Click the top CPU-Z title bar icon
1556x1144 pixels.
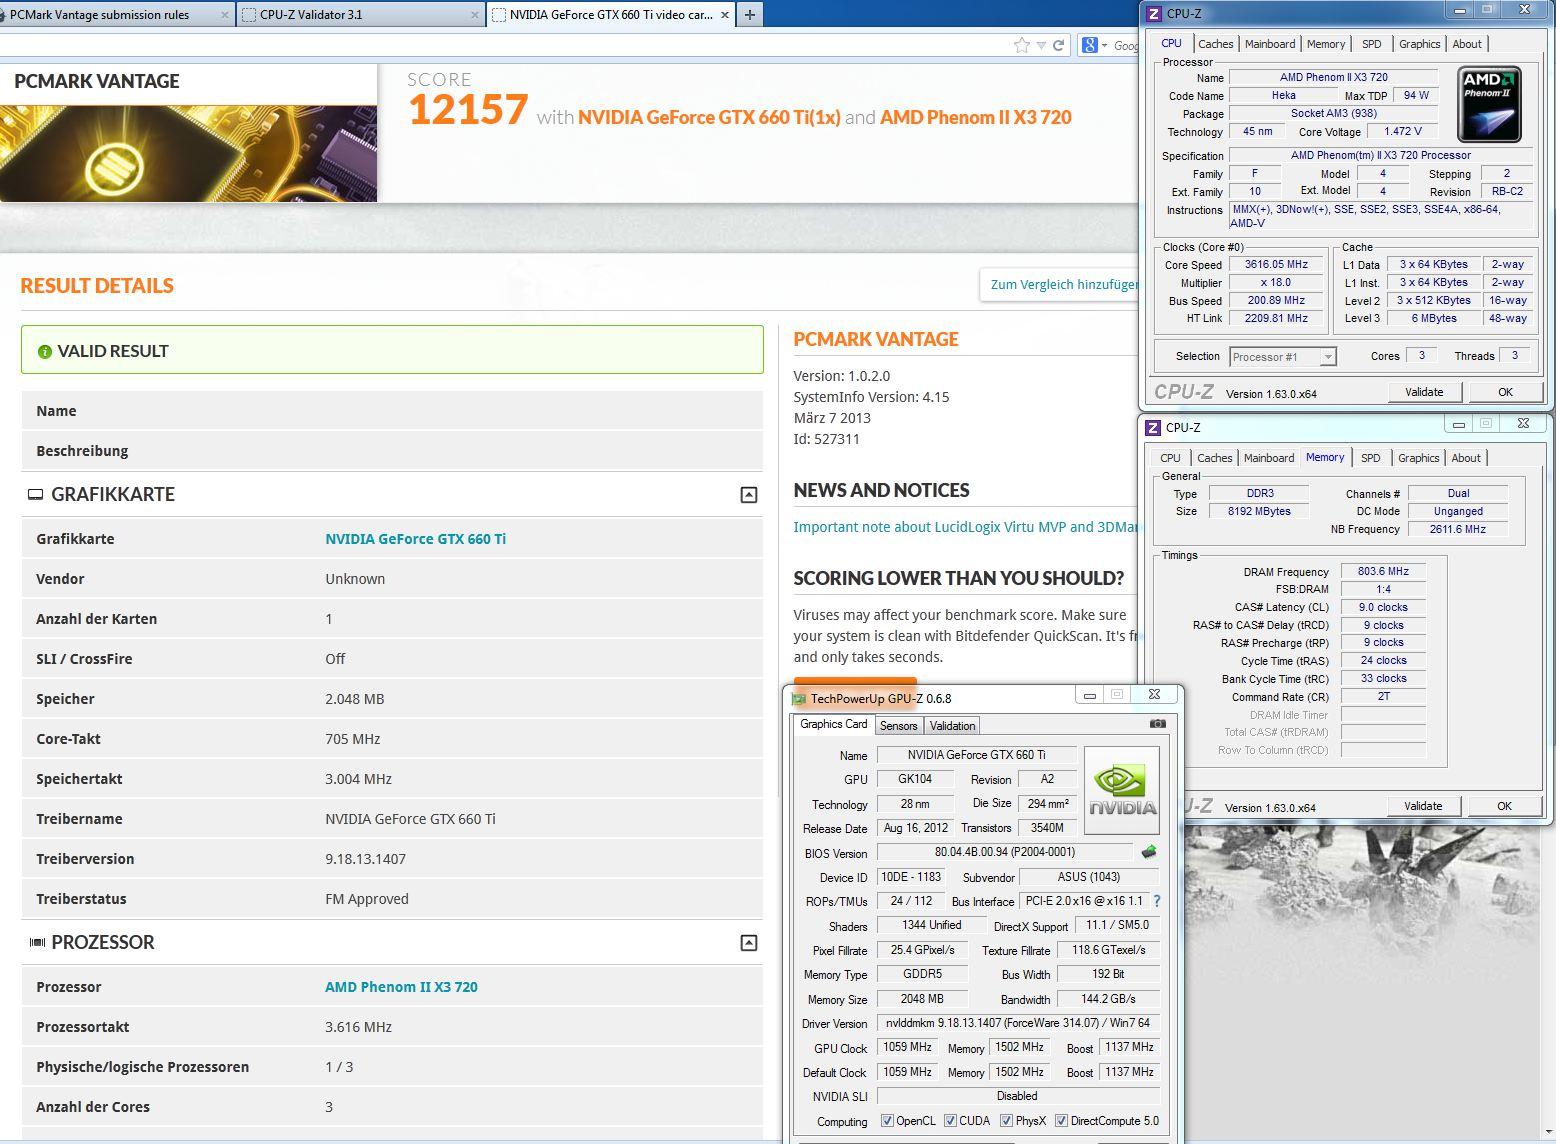click(x=1153, y=14)
